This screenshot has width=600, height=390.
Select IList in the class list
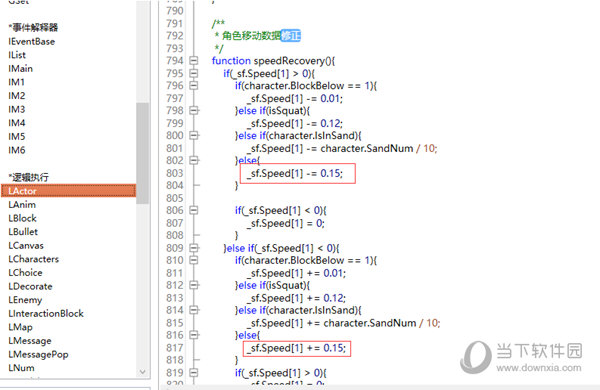[17, 55]
